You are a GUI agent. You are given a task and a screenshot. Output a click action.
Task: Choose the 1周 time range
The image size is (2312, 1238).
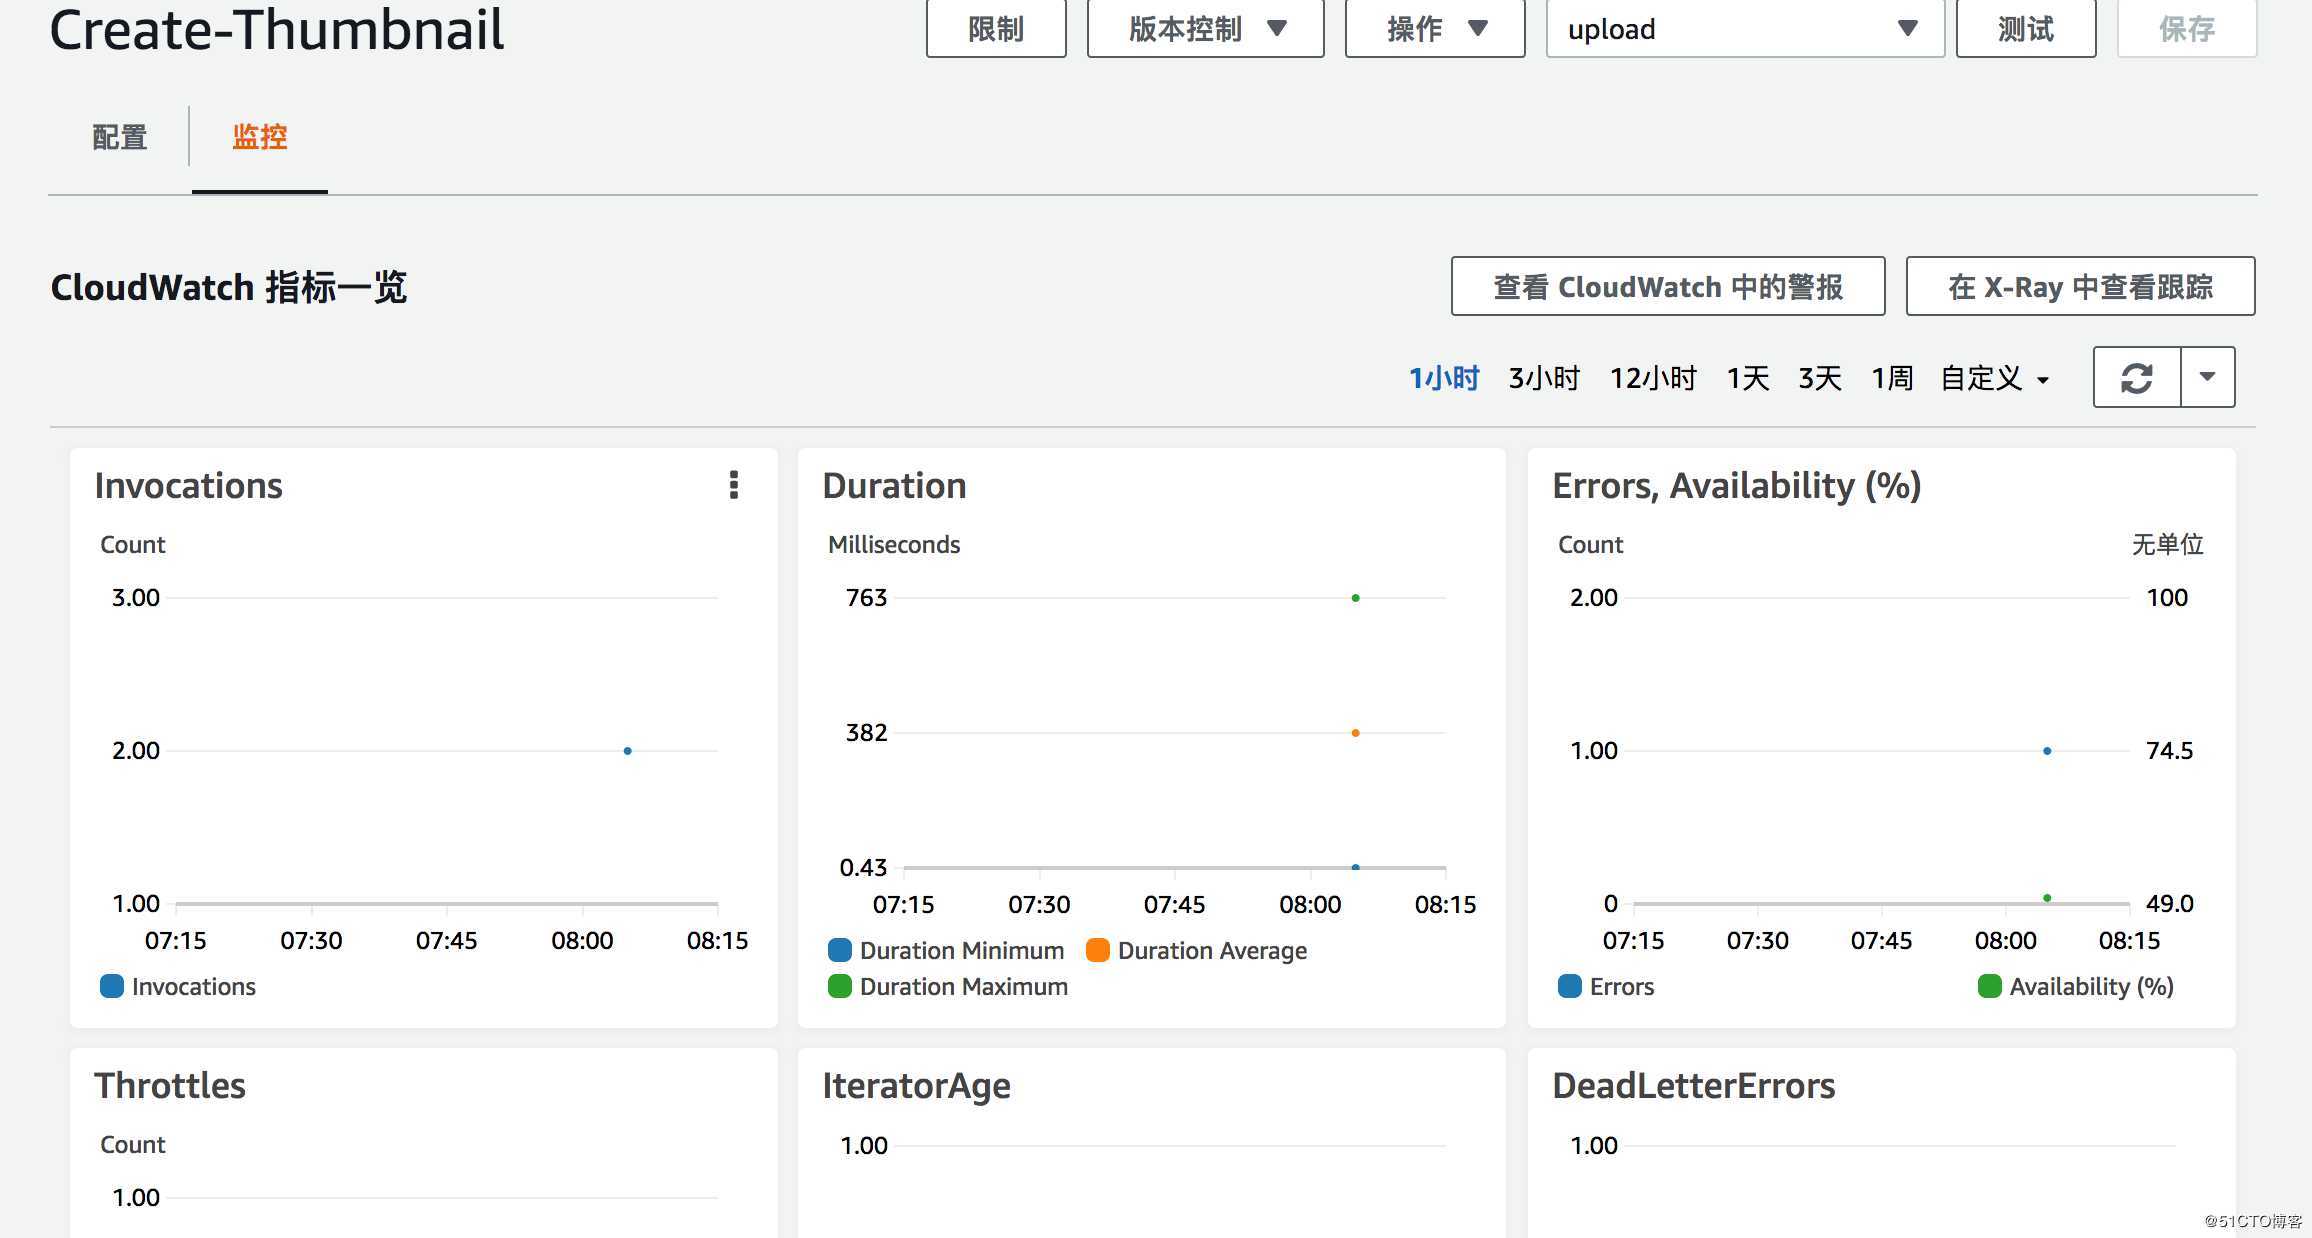(x=1892, y=378)
